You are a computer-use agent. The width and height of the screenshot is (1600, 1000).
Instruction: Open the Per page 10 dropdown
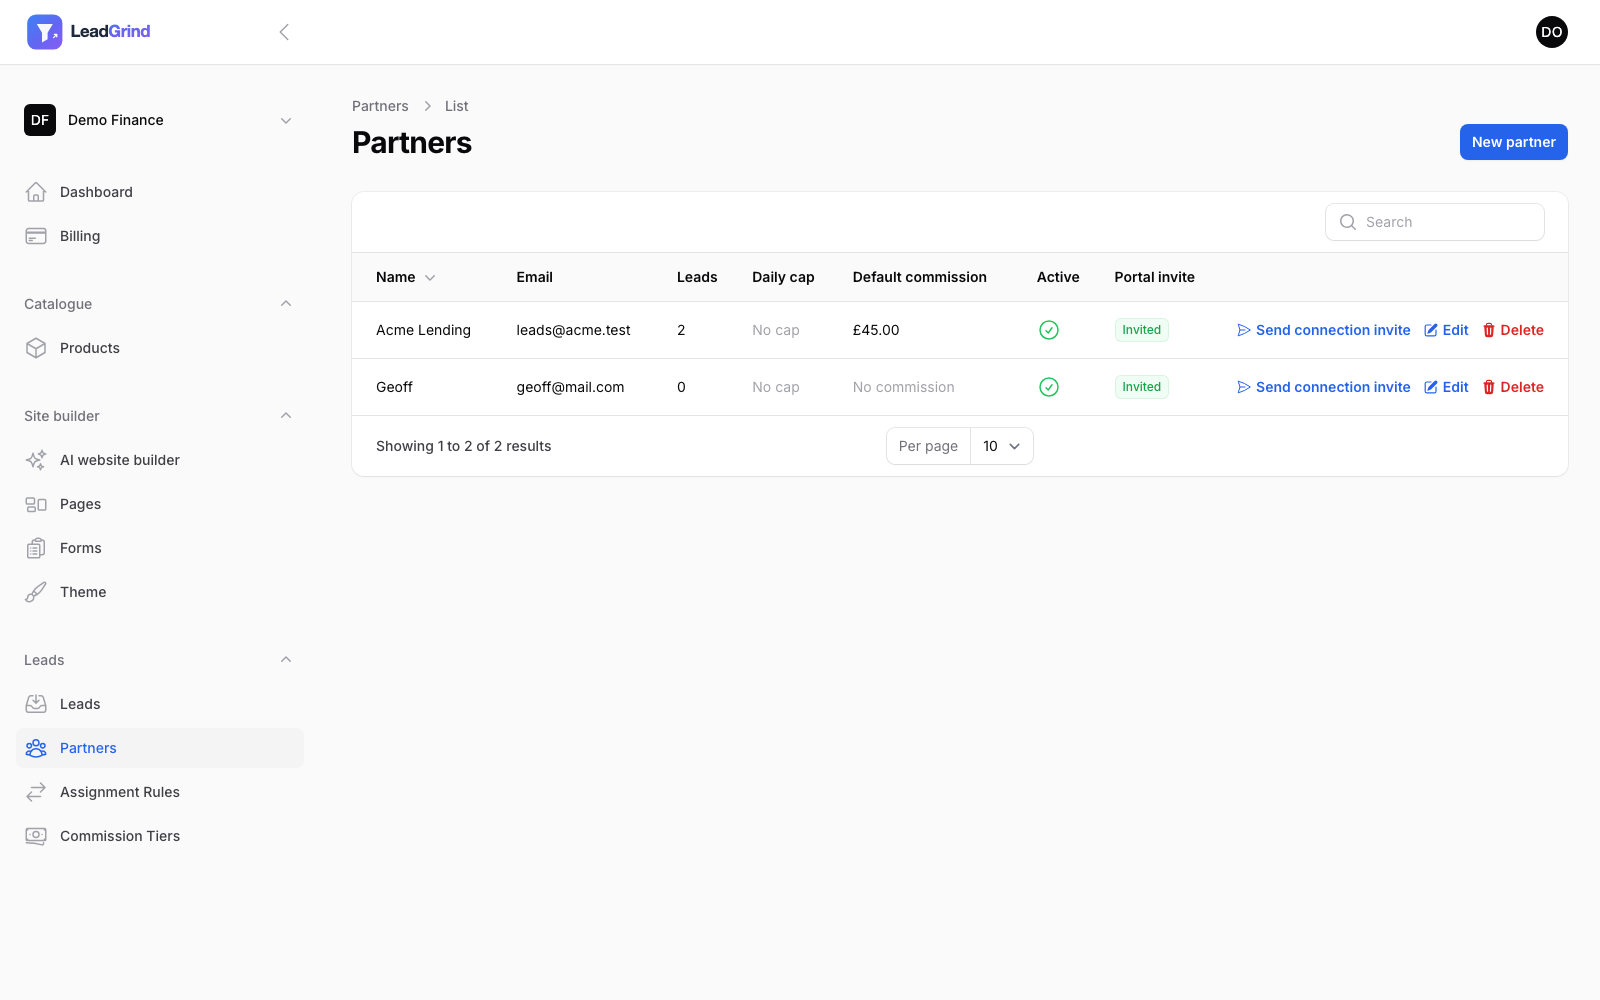(x=1001, y=446)
